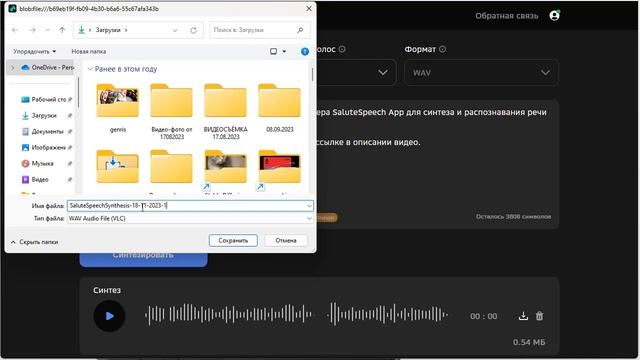Click Скрыть папки to collapse folders

click(x=35, y=242)
